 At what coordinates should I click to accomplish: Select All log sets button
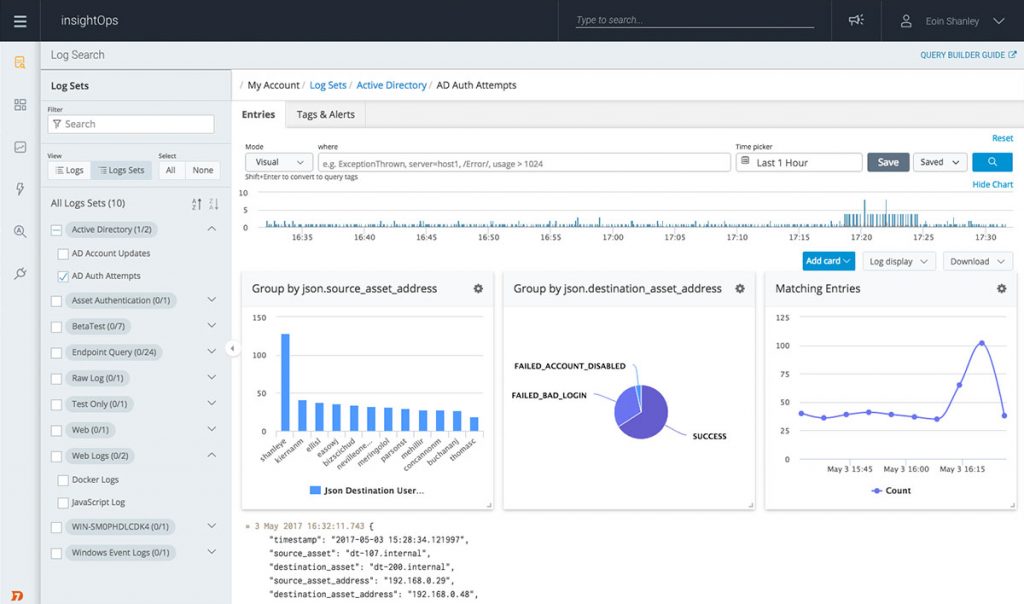click(170, 170)
